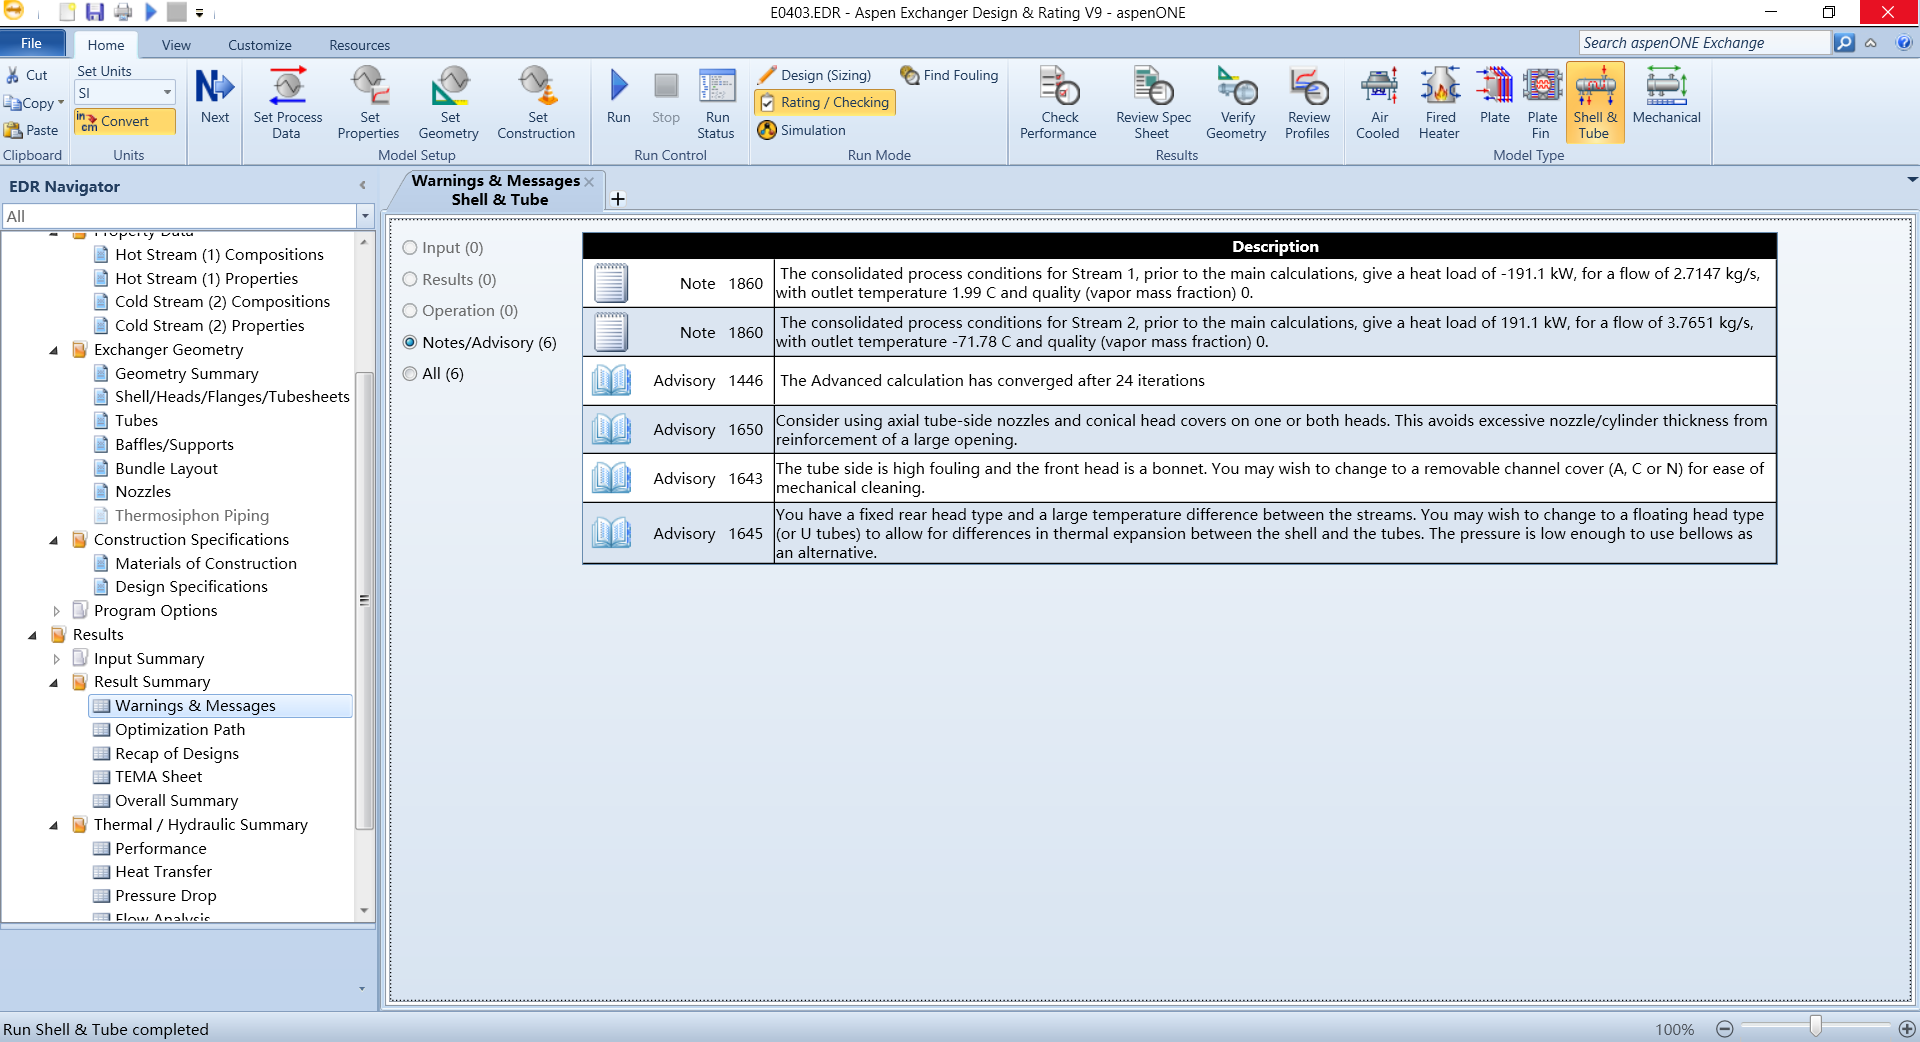Close the Warnings & Messages tab
The height and width of the screenshot is (1042, 1920).
590,181
